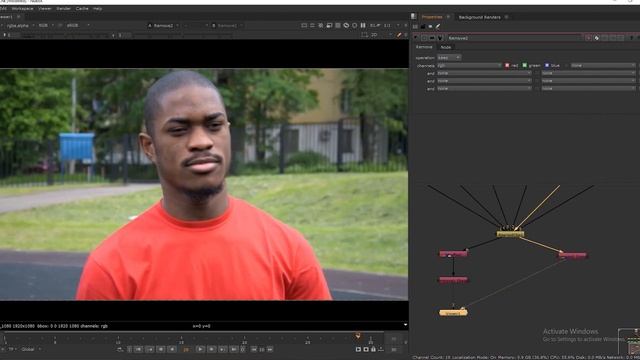This screenshot has width=640, height=360.
Task: Click the viewer refresh icon
Action: [354, 25]
